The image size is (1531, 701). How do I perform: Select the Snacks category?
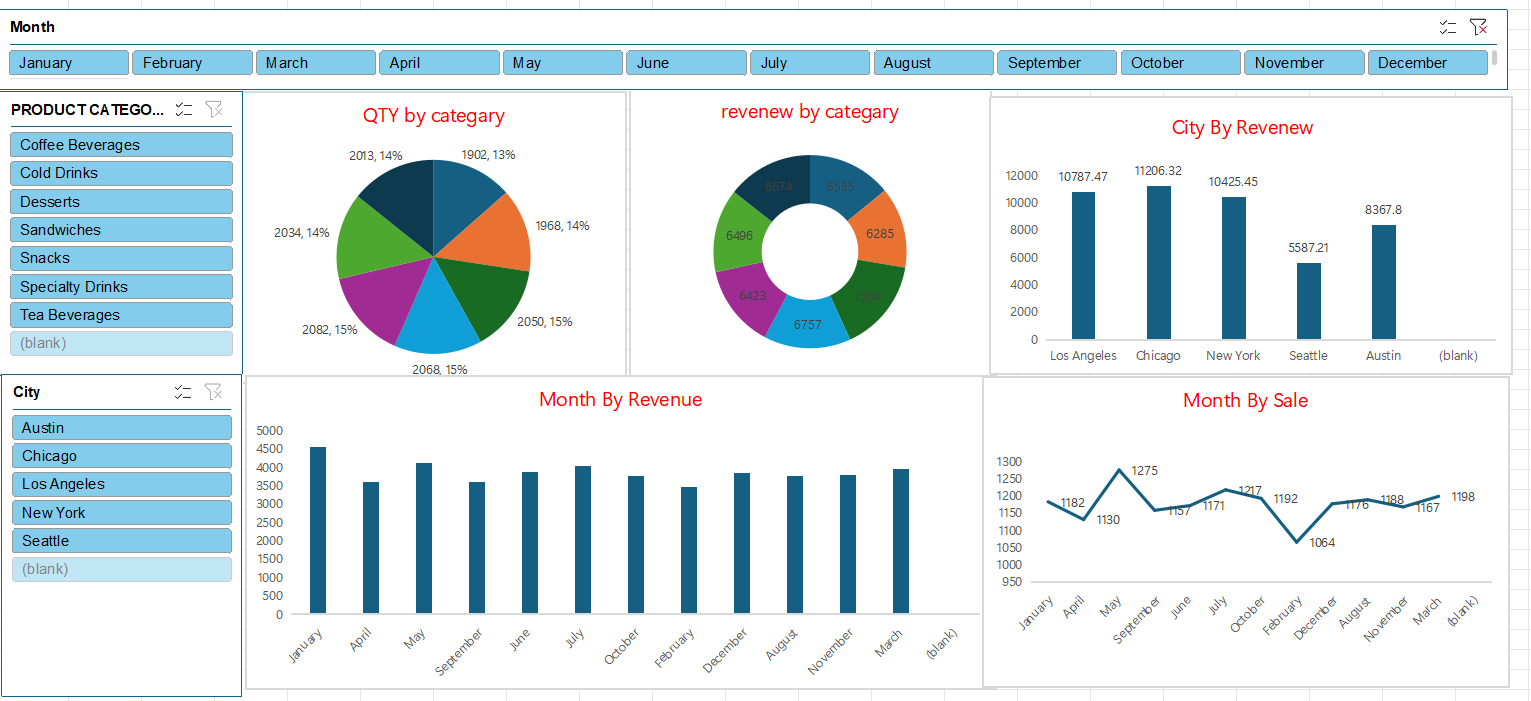point(121,258)
